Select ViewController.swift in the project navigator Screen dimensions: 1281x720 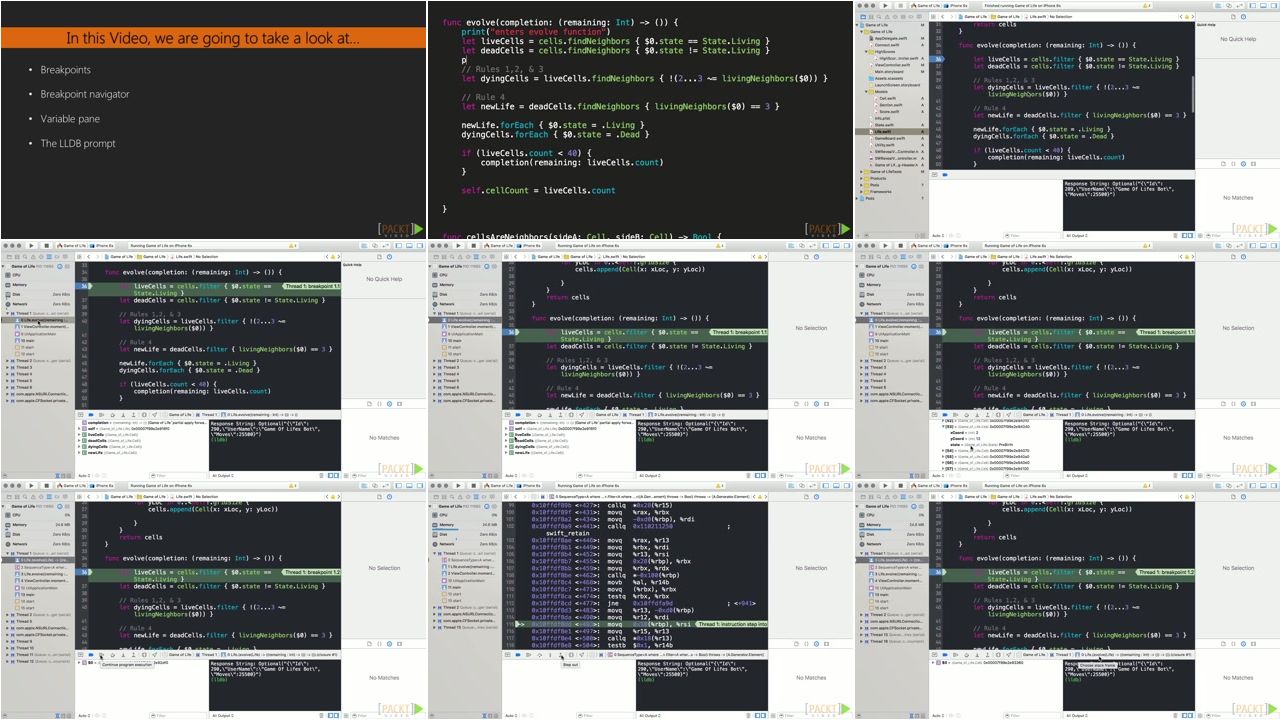tap(893, 65)
